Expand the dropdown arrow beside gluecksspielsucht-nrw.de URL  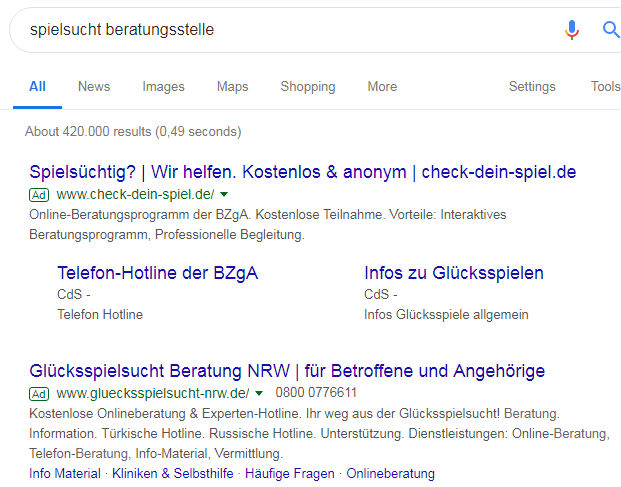(x=259, y=394)
